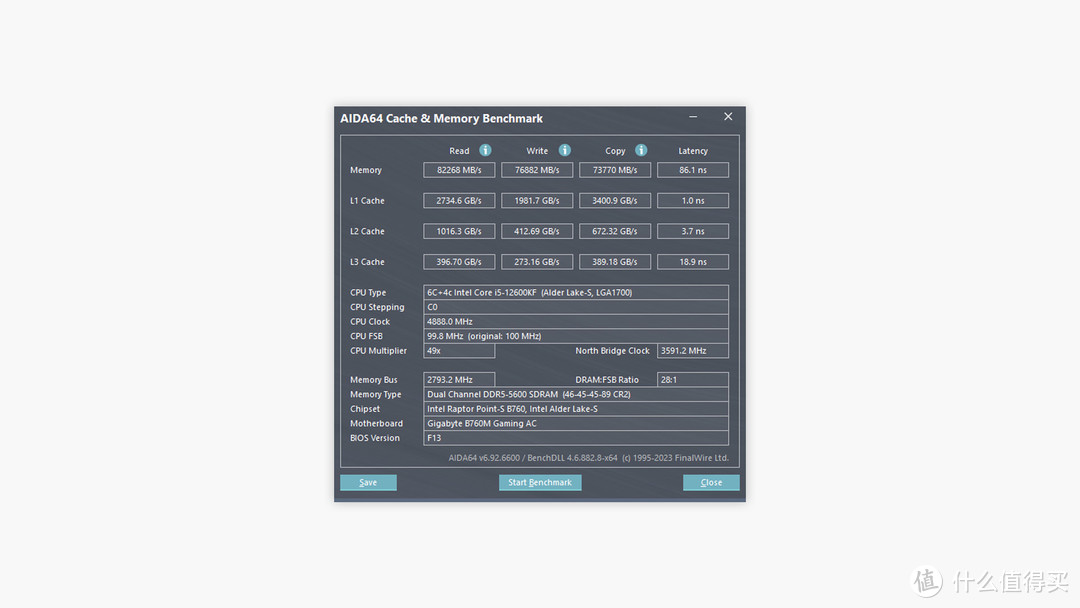1080x608 pixels.
Task: Click the Read column header text
Action: (x=459, y=151)
